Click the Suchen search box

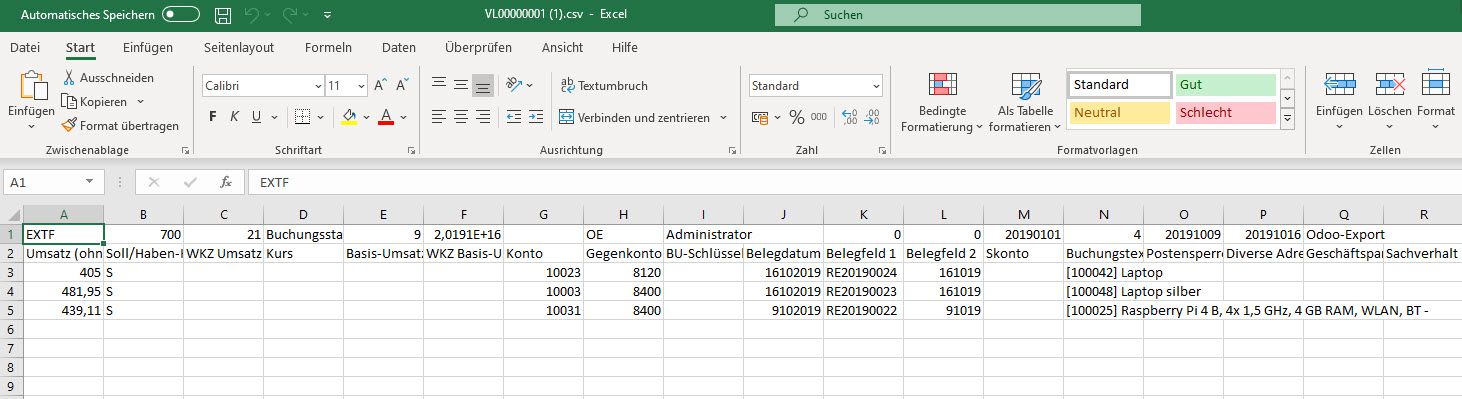[958, 15]
